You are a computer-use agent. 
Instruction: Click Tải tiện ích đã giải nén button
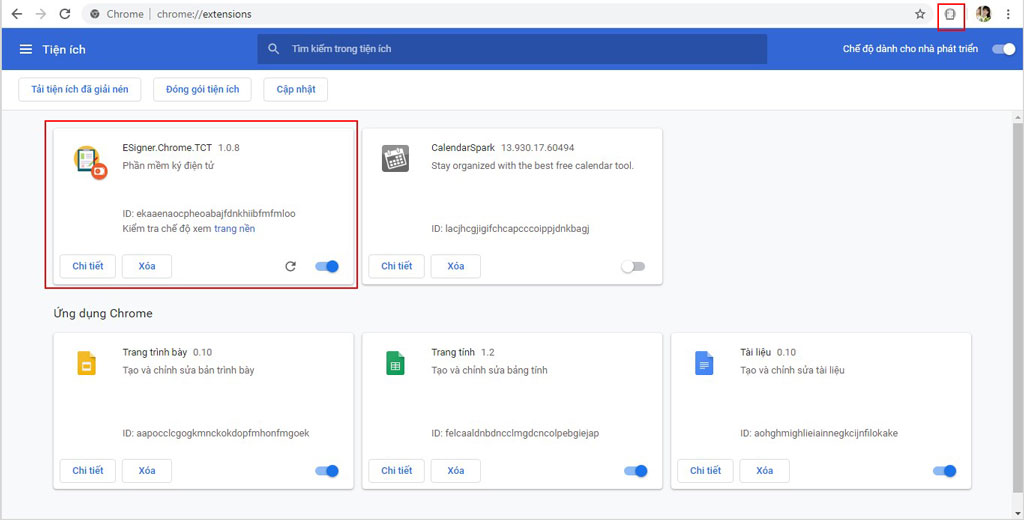(x=80, y=89)
